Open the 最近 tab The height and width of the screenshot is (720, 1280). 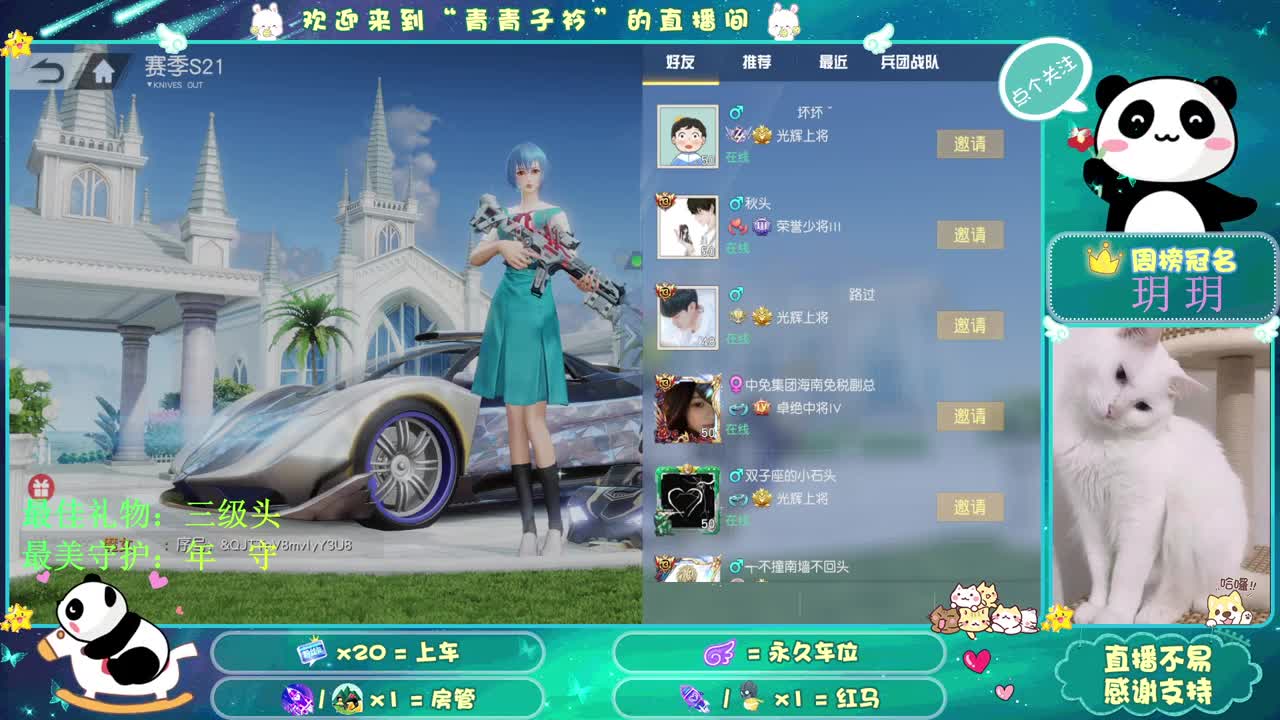tap(833, 62)
